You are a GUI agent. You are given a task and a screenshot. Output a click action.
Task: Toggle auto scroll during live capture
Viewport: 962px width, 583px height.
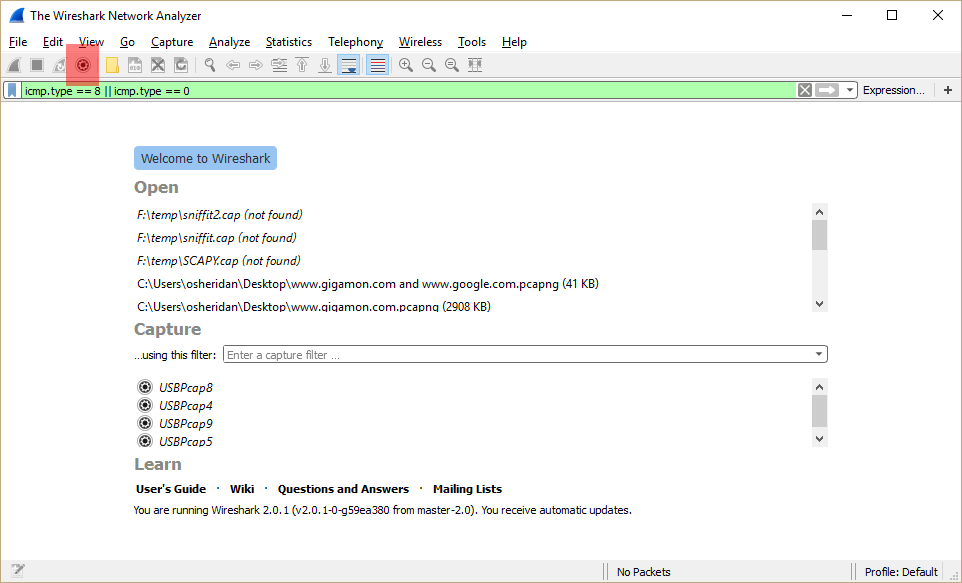point(348,65)
